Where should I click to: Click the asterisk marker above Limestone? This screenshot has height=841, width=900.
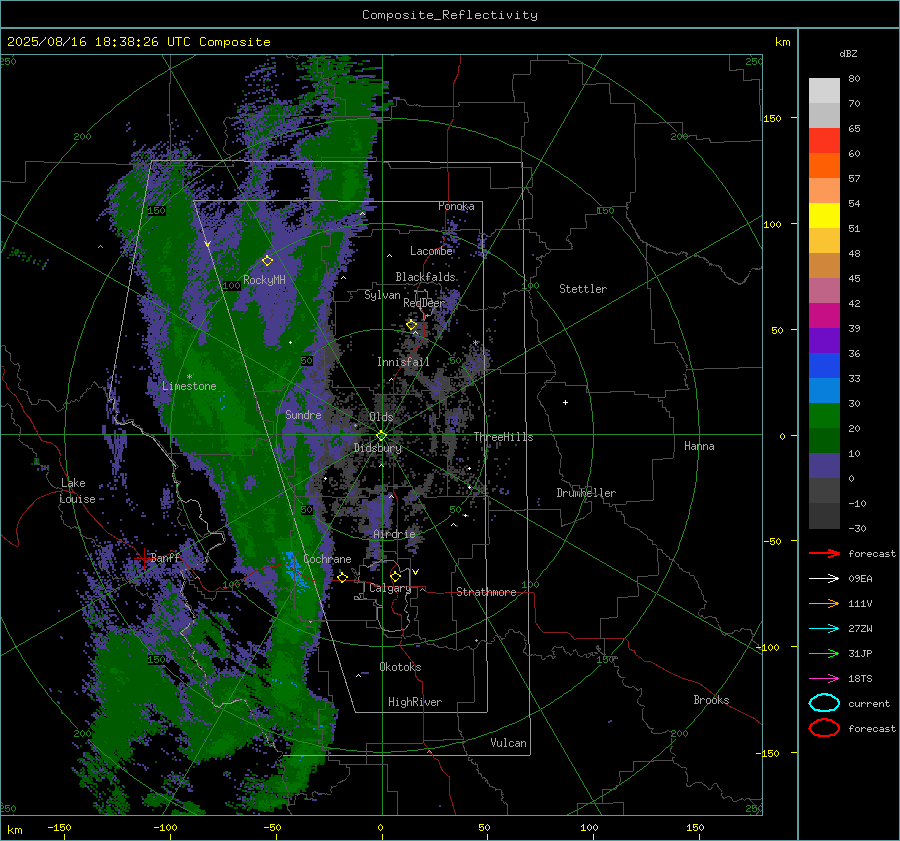(189, 377)
